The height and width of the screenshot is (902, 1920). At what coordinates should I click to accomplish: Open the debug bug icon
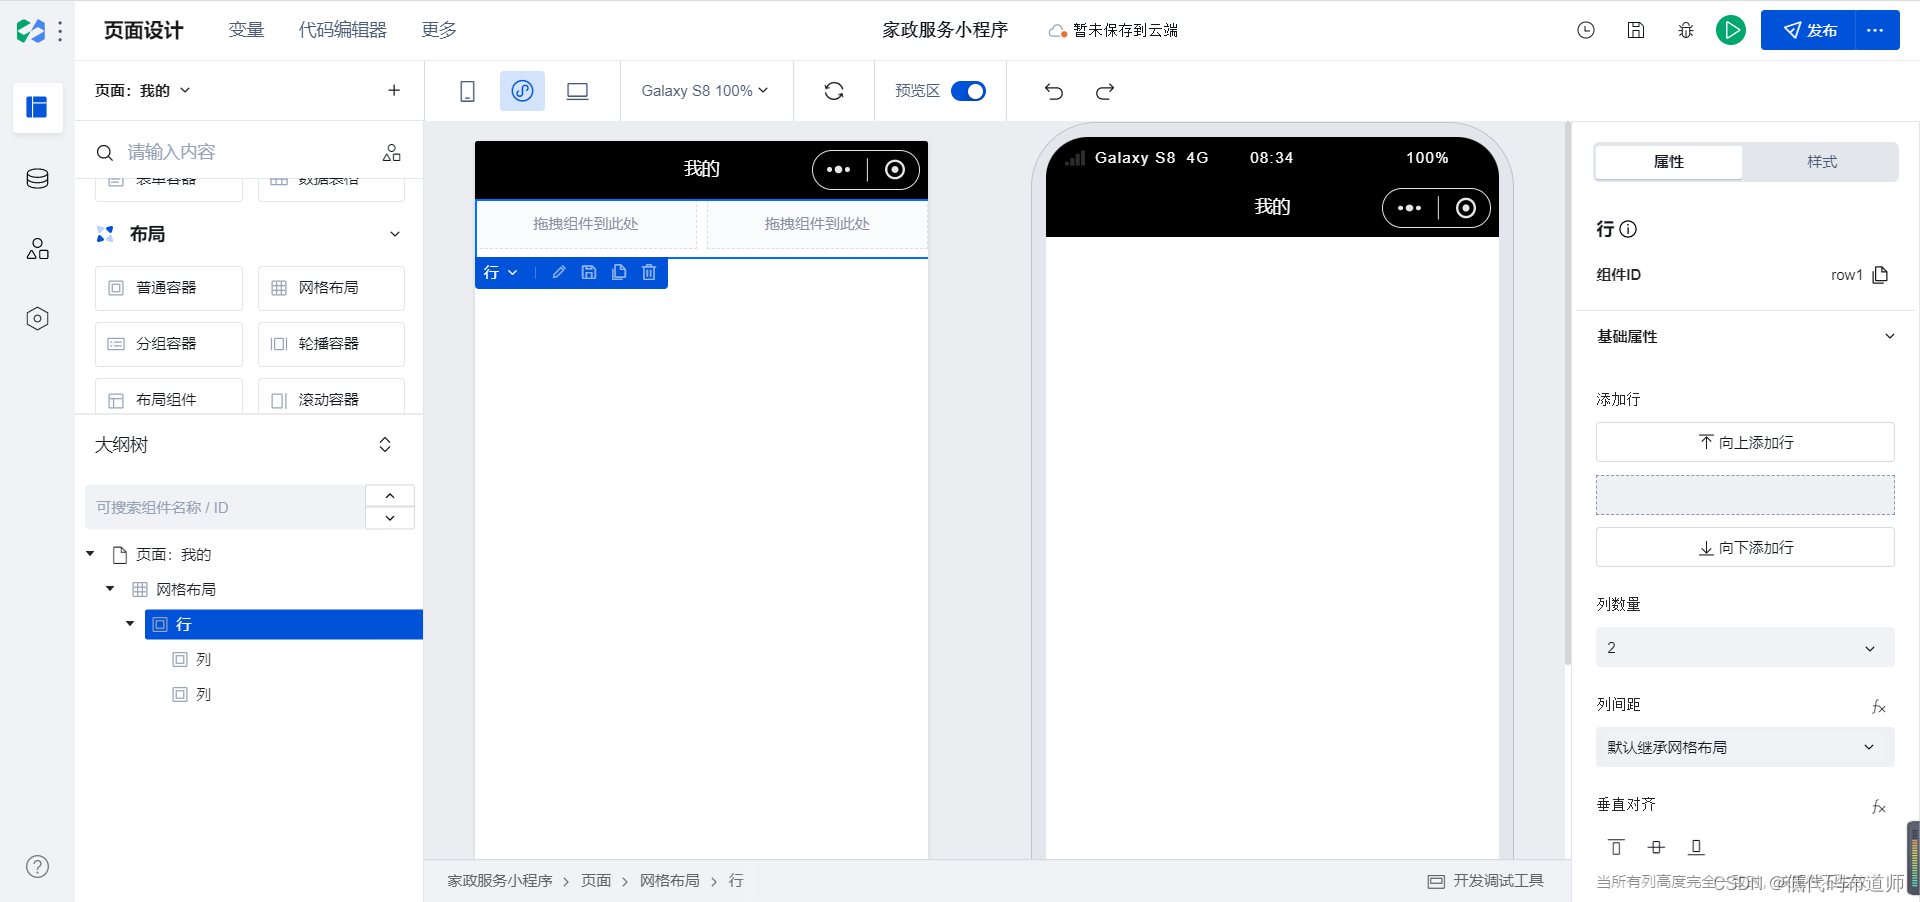1686,30
